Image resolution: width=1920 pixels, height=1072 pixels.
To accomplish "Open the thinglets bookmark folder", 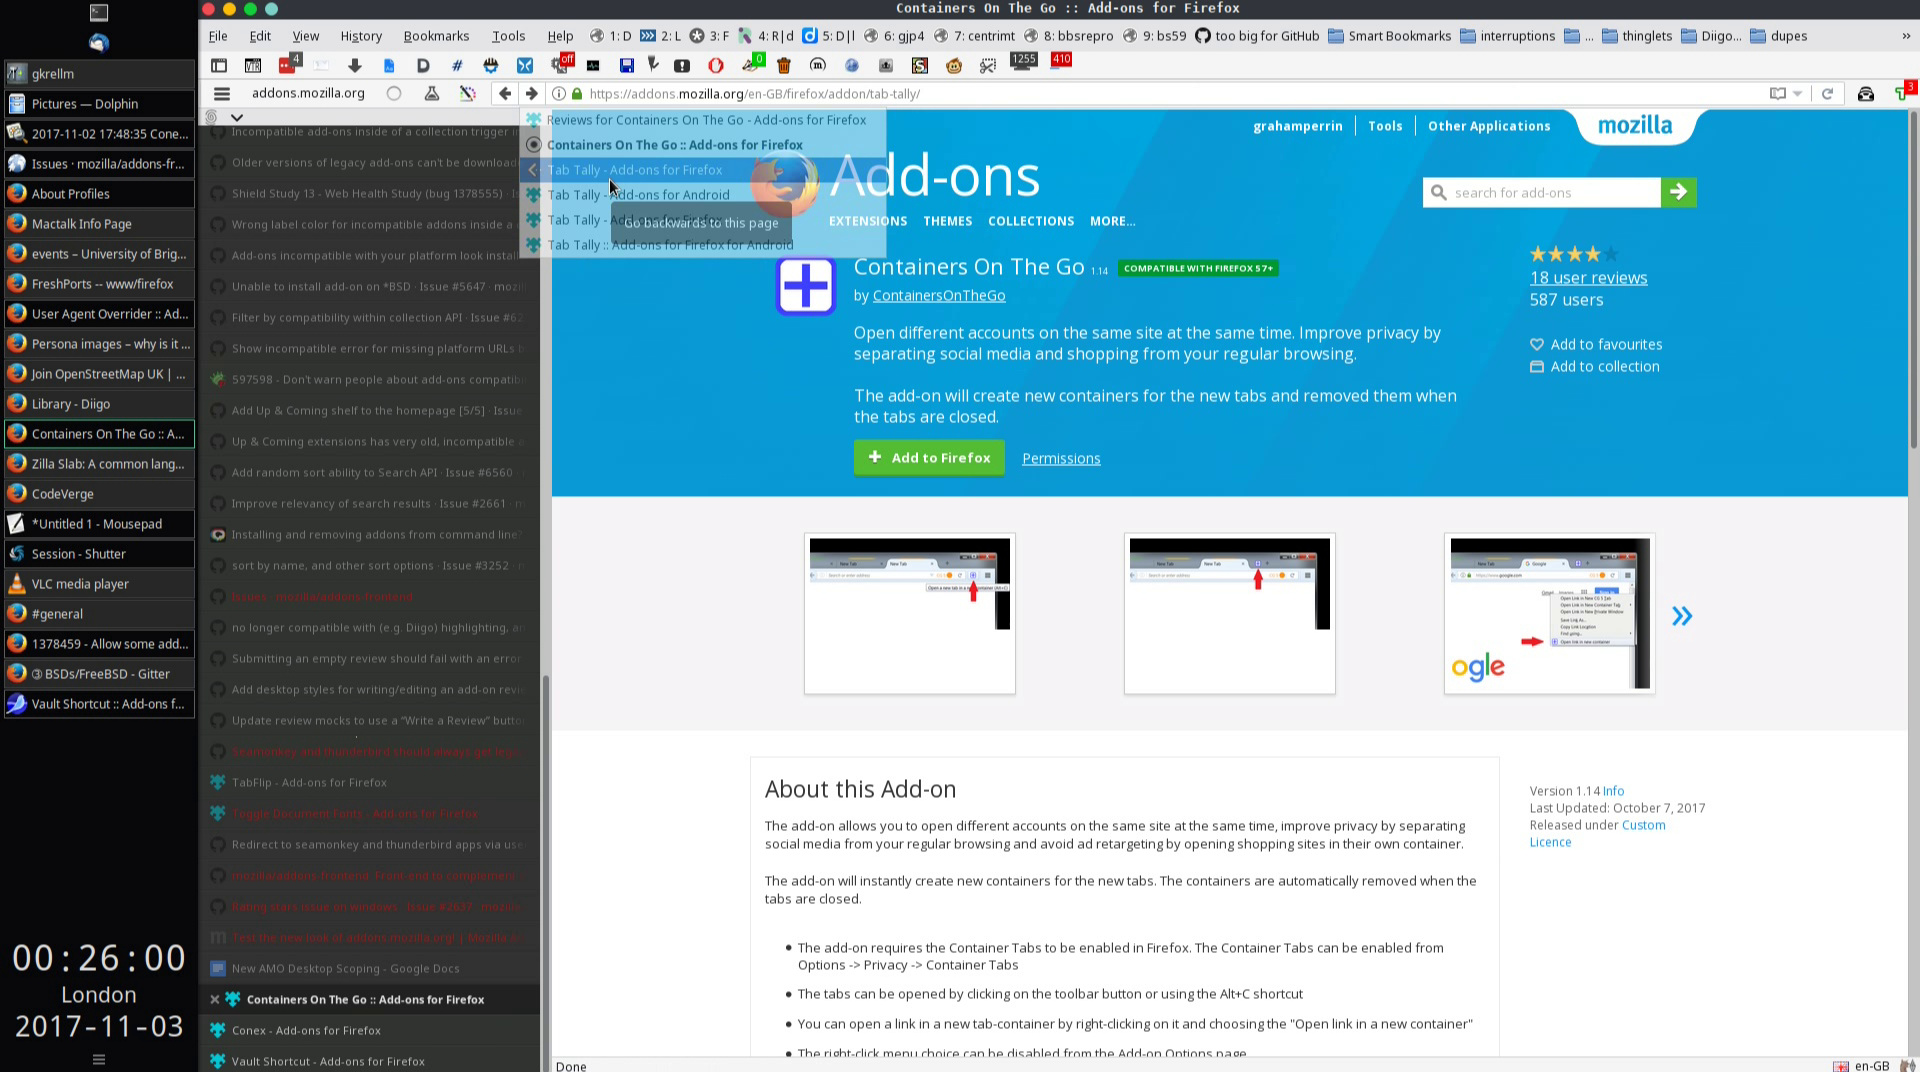I will pyautogui.click(x=1637, y=36).
